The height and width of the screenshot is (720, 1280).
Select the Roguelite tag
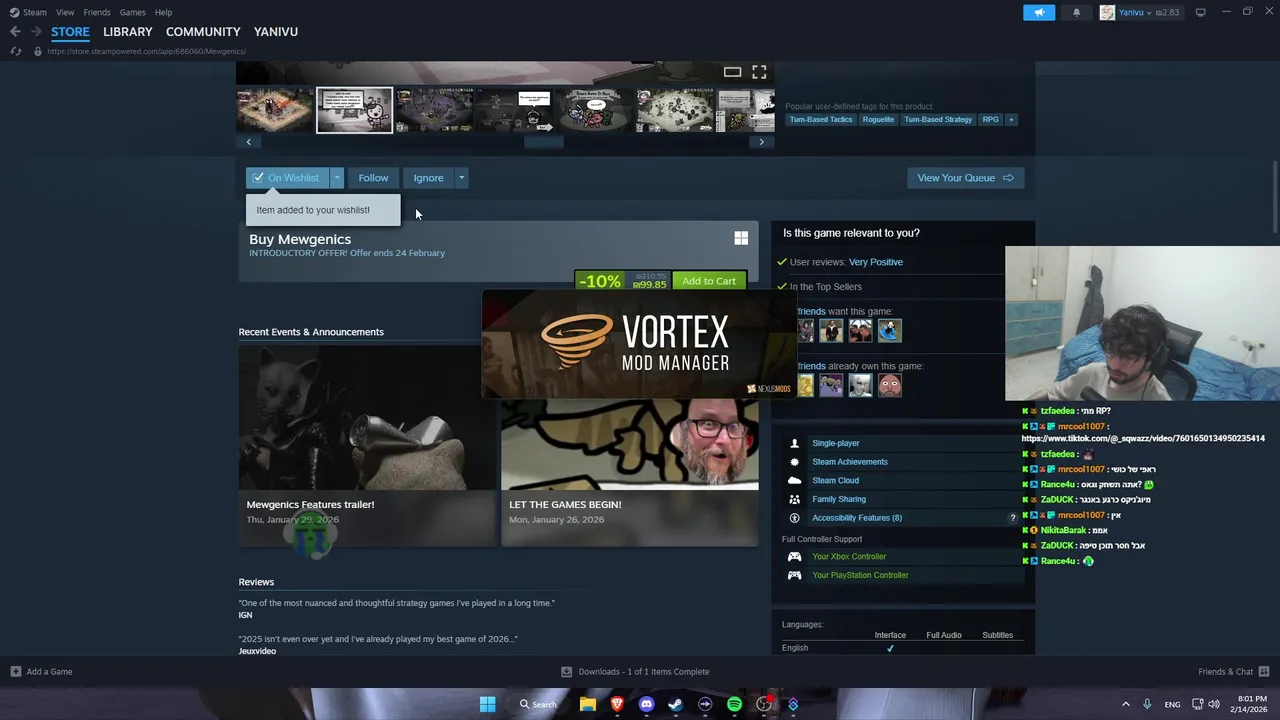pyautogui.click(x=878, y=119)
